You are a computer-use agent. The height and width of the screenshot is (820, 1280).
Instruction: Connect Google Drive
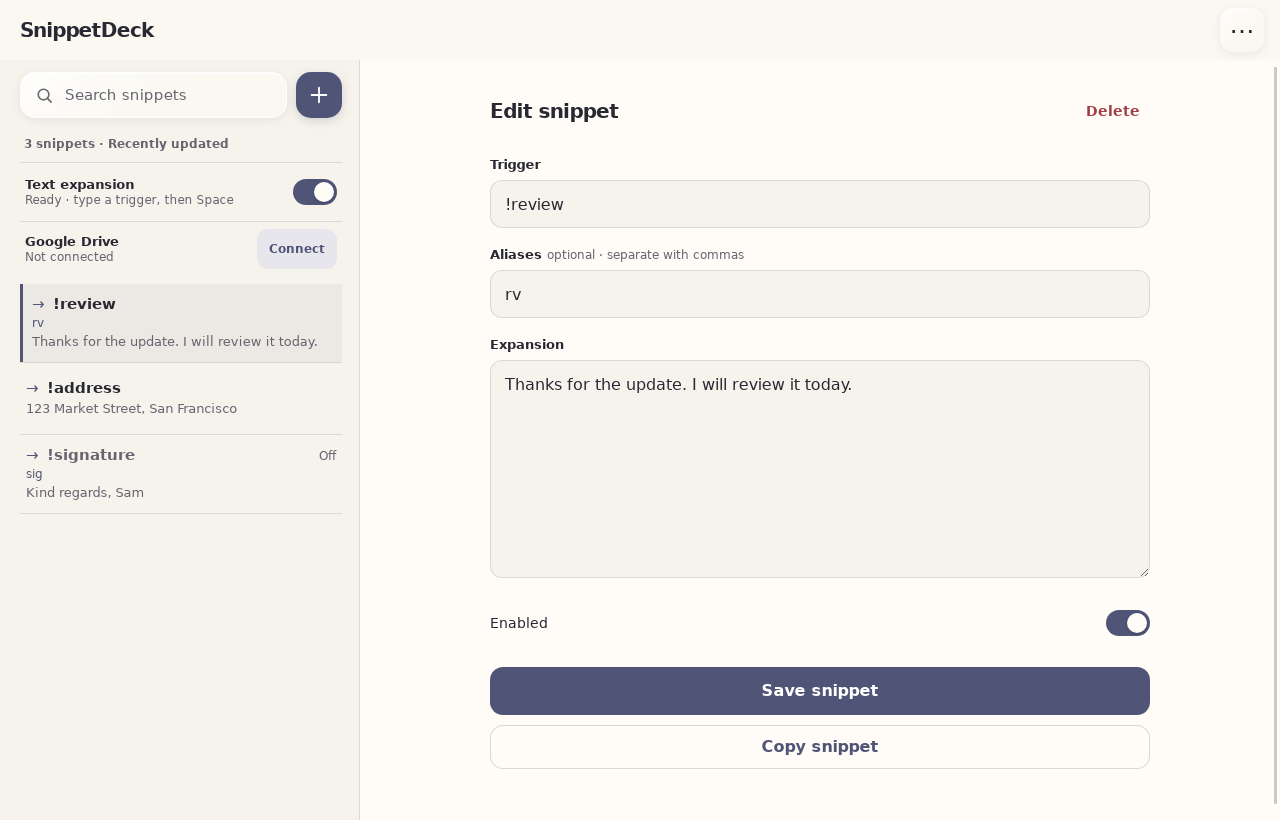pyautogui.click(x=297, y=249)
